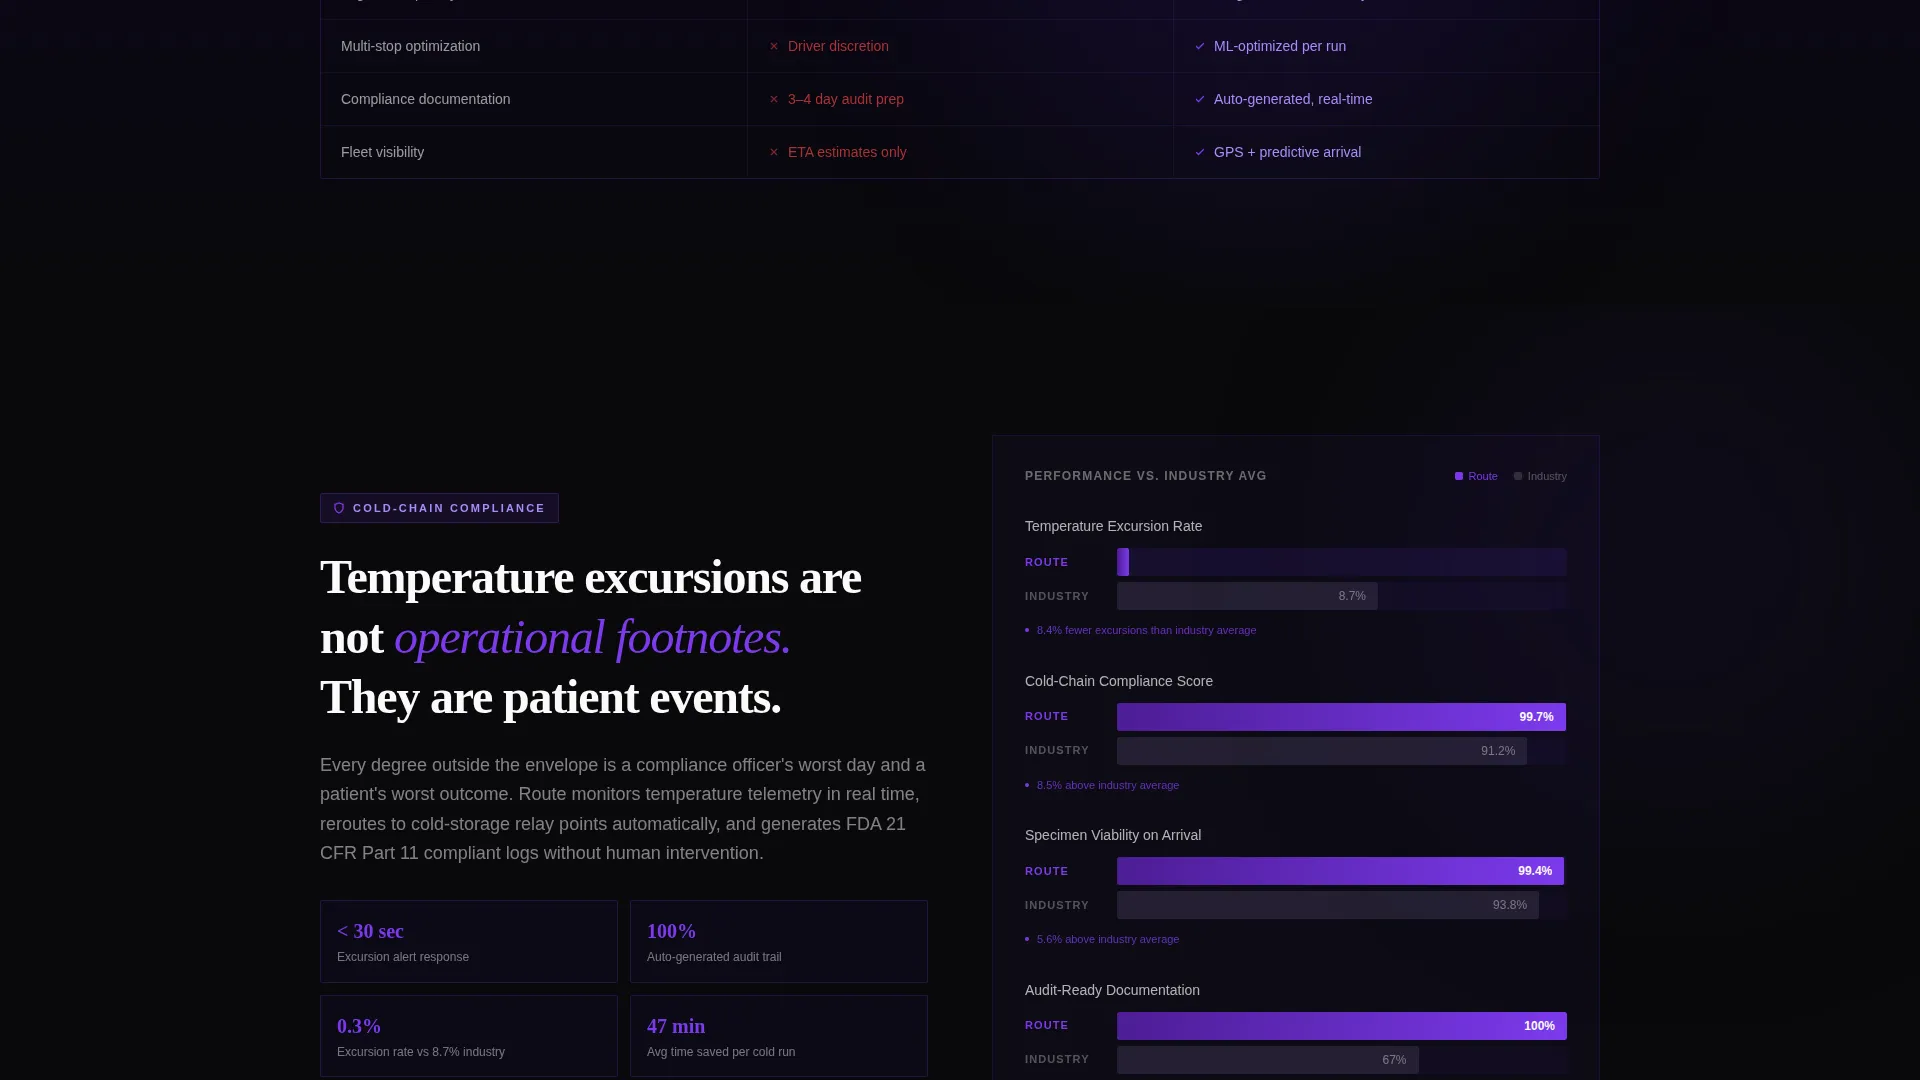This screenshot has height=1080, width=1920.
Task: Click the purple Route legend square
Action: point(1459,476)
